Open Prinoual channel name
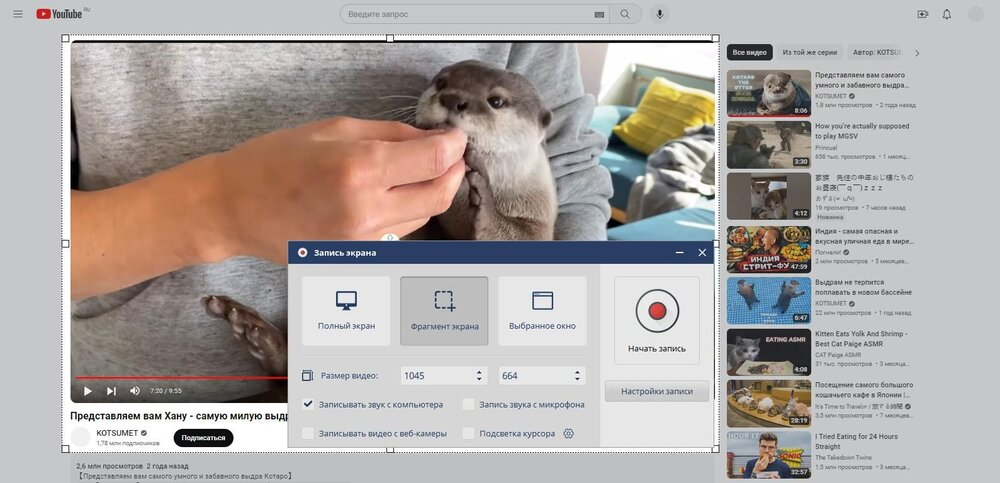Screen dimensions: 1000x483 click(826, 147)
